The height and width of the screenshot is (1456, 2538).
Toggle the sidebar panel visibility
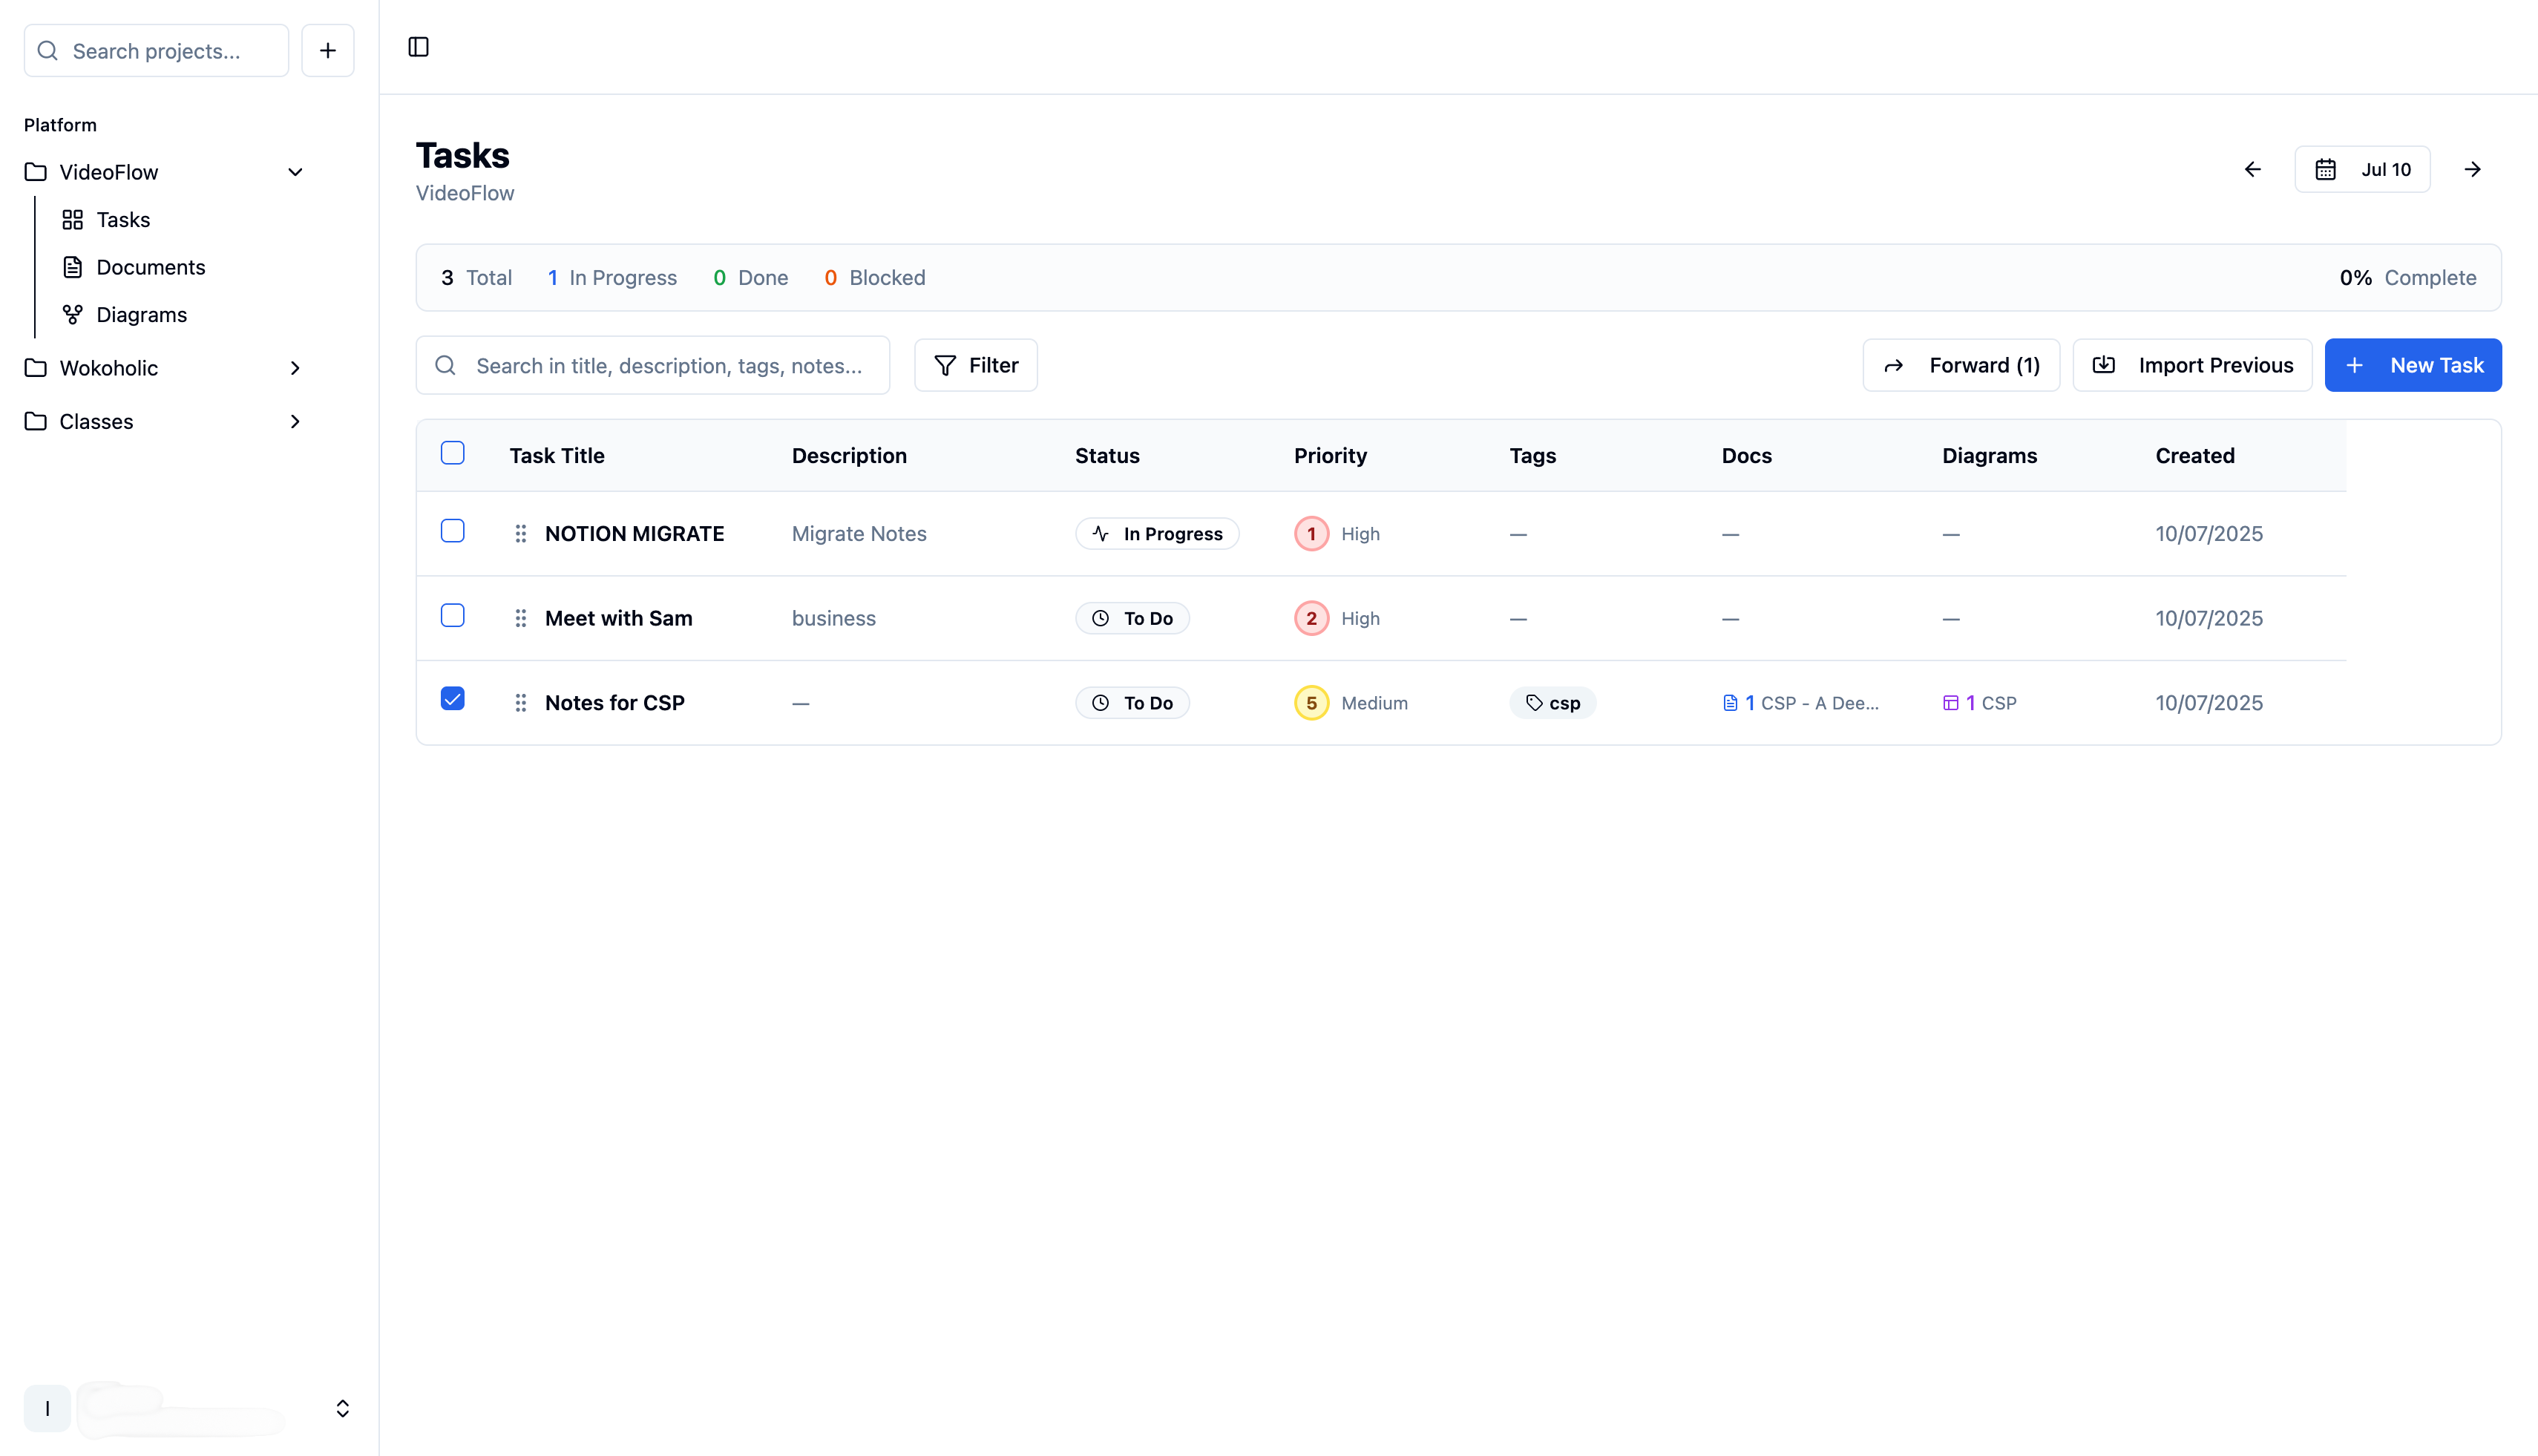(x=418, y=47)
